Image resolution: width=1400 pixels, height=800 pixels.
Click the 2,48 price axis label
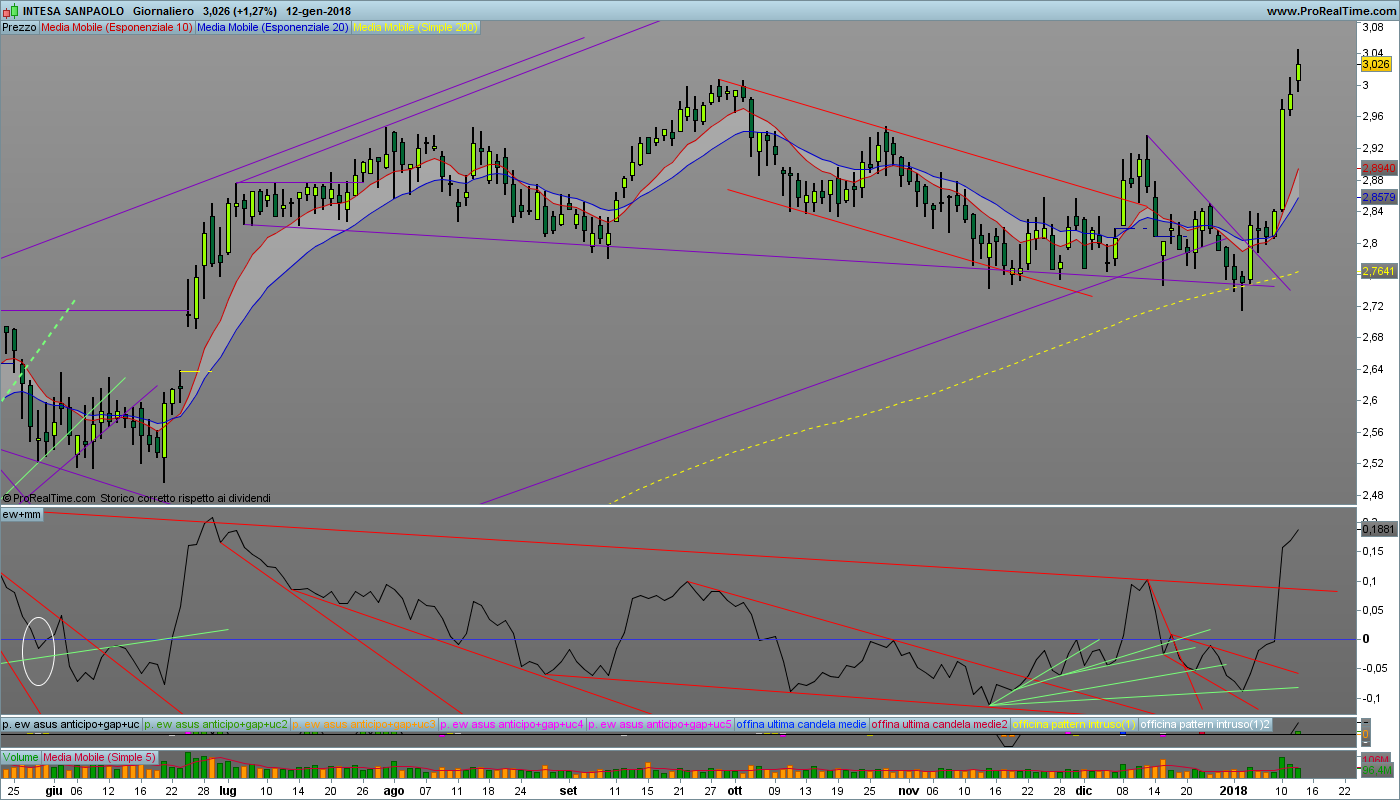1372,494
